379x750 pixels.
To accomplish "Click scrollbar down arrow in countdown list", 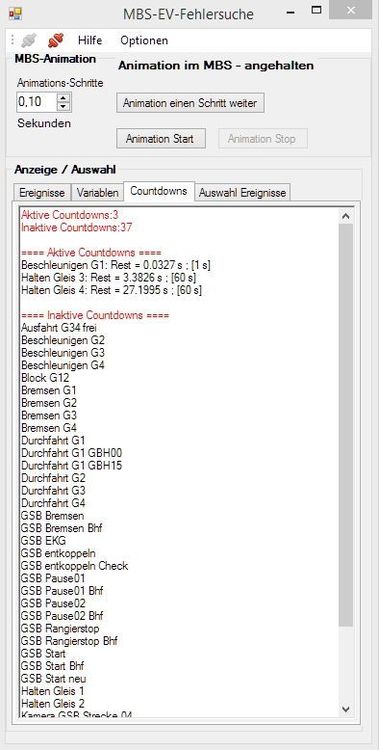I will pyautogui.click(x=346, y=709).
